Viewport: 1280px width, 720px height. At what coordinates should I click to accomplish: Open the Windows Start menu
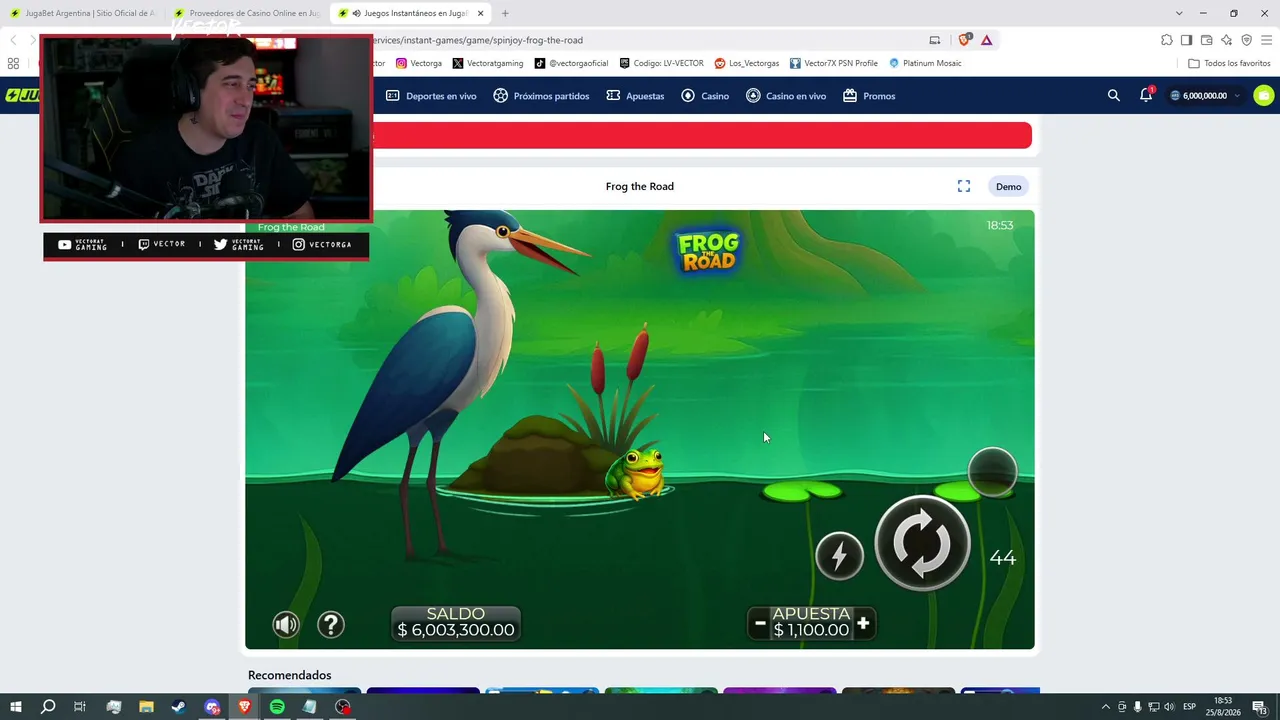click(16, 707)
